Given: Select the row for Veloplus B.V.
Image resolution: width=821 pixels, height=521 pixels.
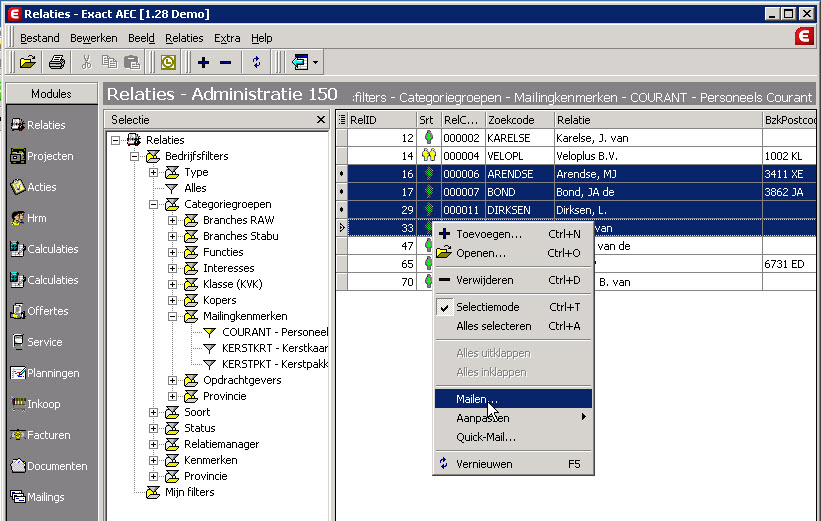Looking at the screenshot, I should click(x=576, y=156).
